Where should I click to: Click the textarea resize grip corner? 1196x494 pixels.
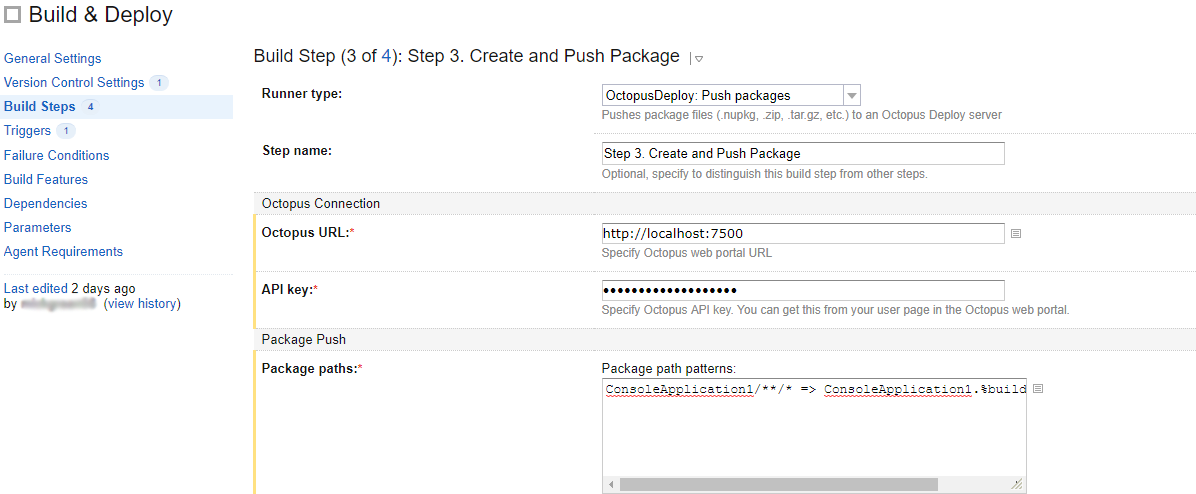1017,484
